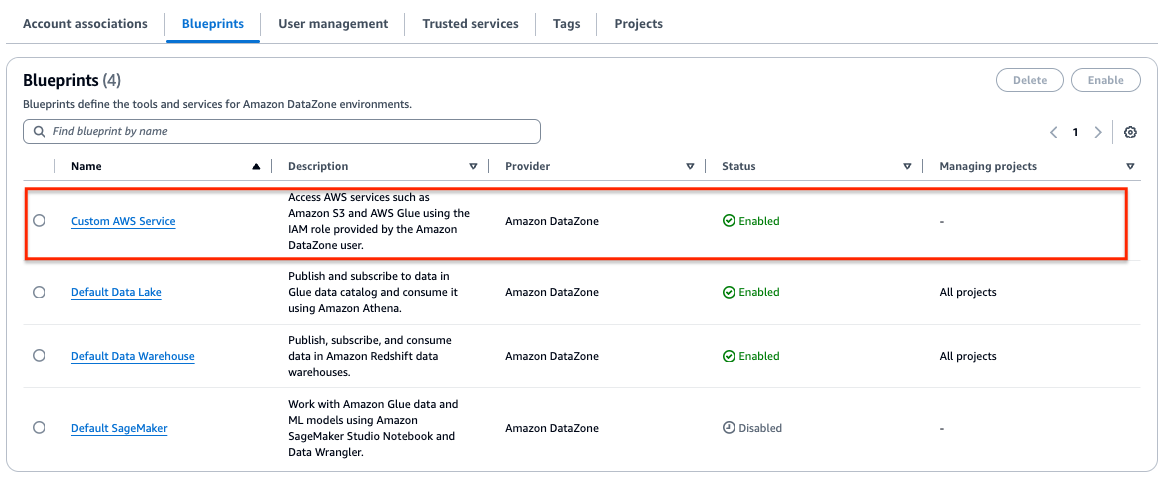Select the Default SageMaker radio button

(39, 428)
